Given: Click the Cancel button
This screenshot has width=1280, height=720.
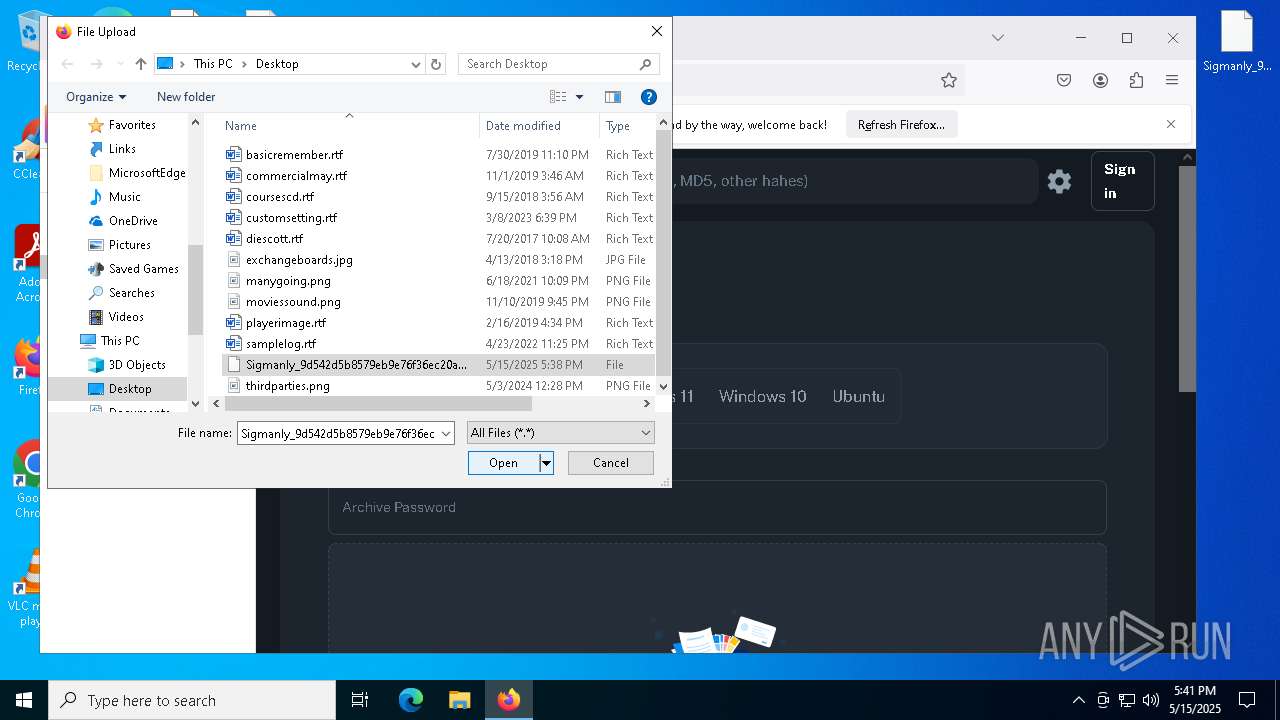Looking at the screenshot, I should (611, 463).
